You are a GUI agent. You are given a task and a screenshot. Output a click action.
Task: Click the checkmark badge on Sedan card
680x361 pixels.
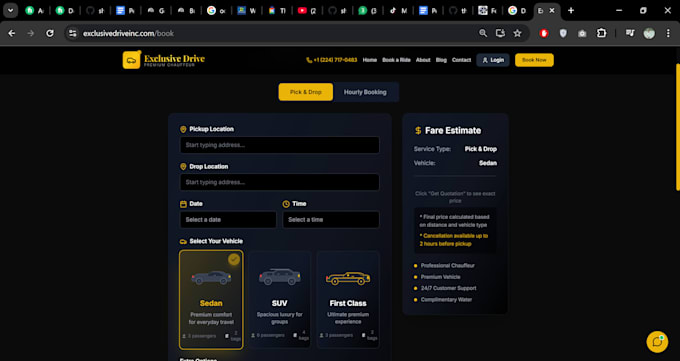(234, 259)
